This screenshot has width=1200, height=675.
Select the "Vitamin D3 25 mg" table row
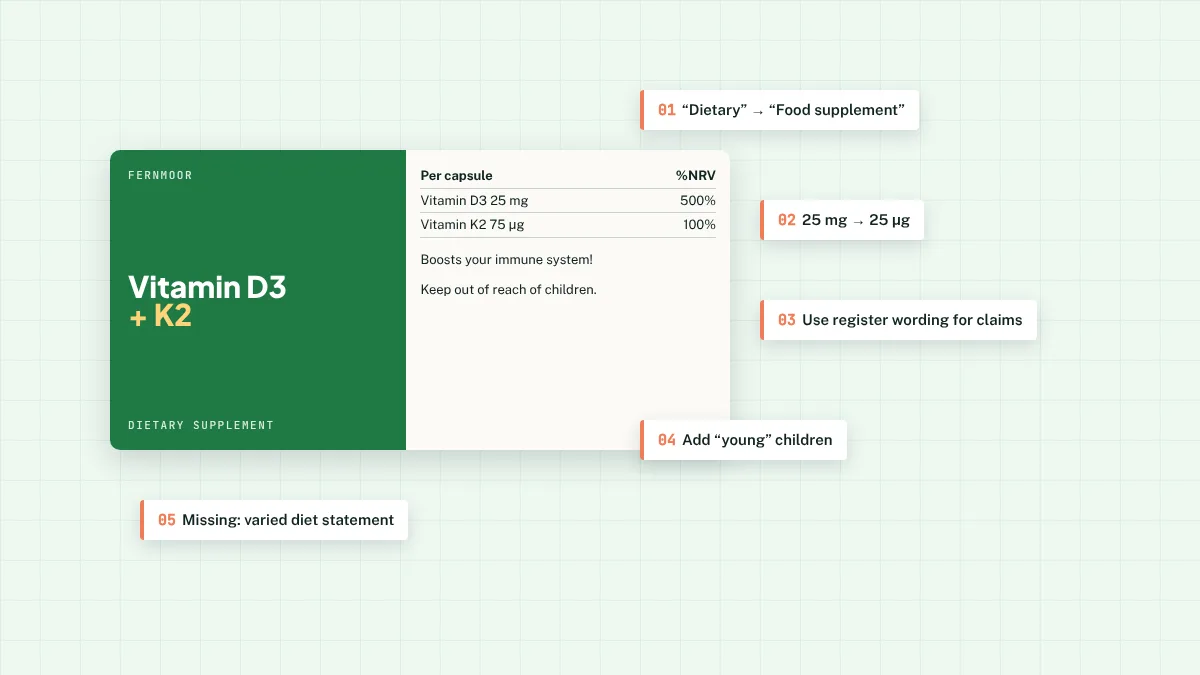click(568, 201)
